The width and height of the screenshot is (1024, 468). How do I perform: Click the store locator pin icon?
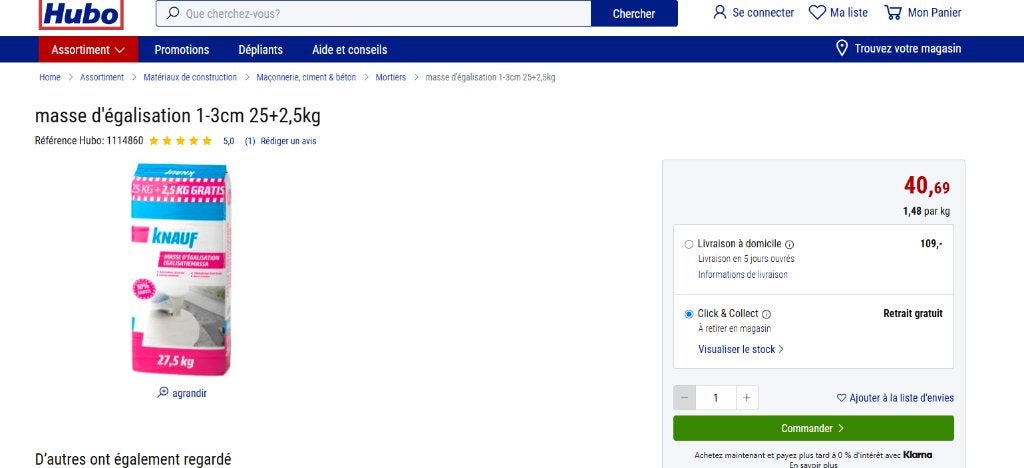tap(842, 48)
